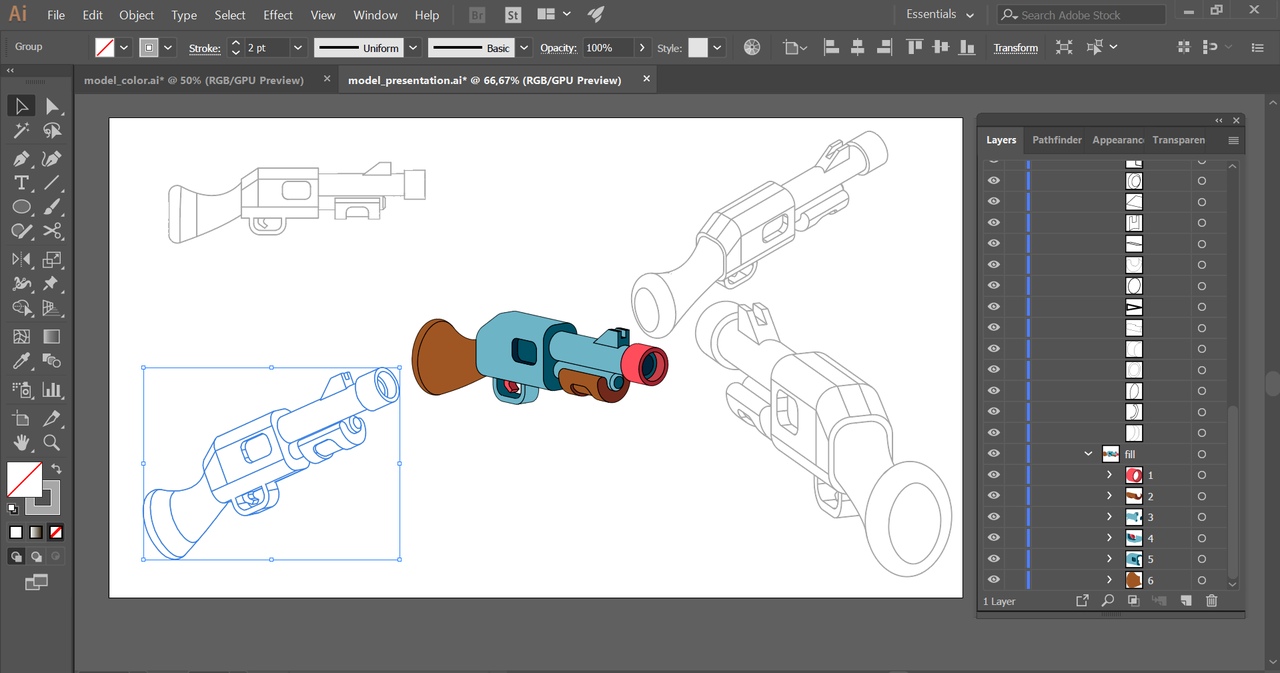Click the Fill color swatch in toolbar

click(x=24, y=480)
